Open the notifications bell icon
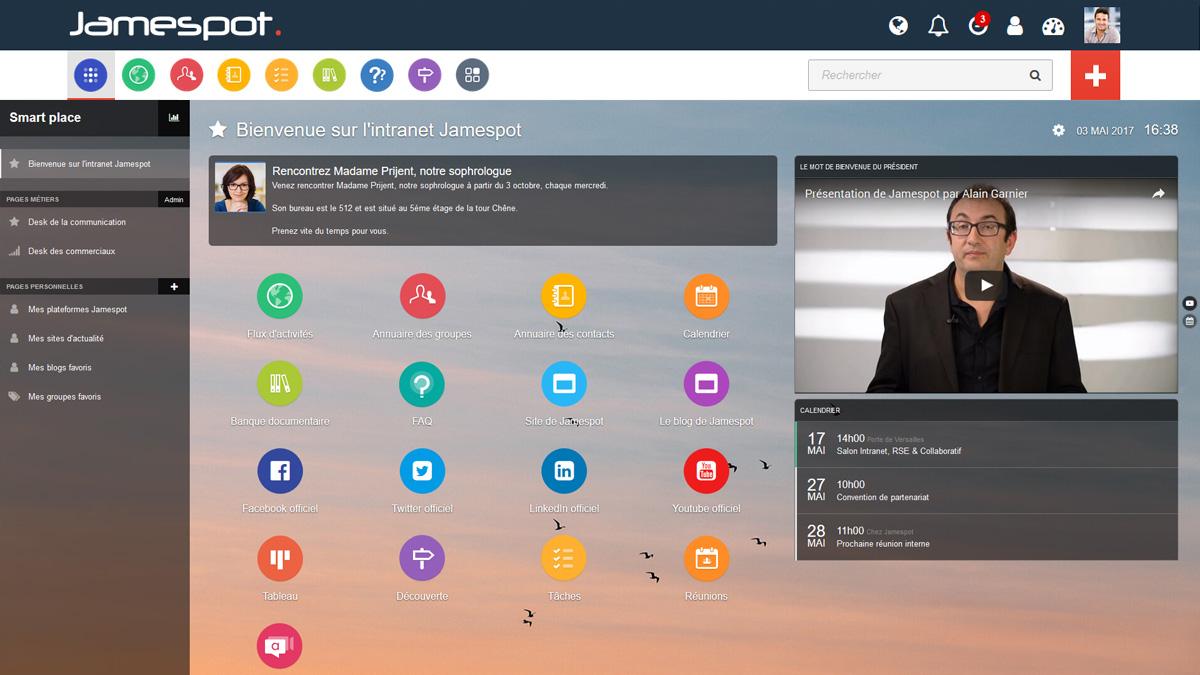Screen dimensions: 1200x675 938,26
